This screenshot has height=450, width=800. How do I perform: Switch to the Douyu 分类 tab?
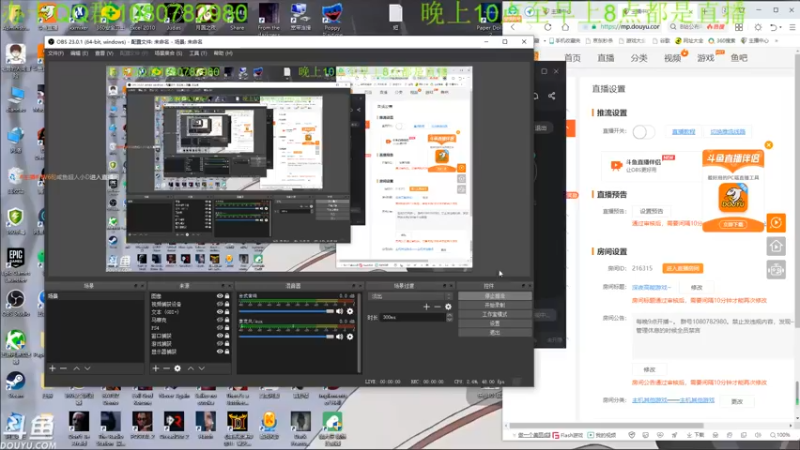(639, 58)
